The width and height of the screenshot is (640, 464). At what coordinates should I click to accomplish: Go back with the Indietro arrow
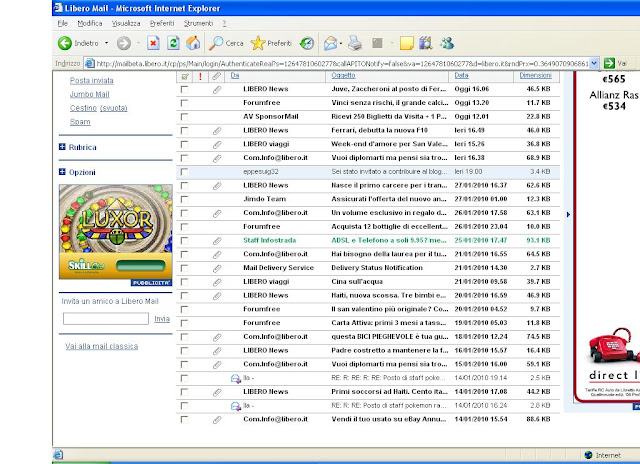(x=65, y=43)
